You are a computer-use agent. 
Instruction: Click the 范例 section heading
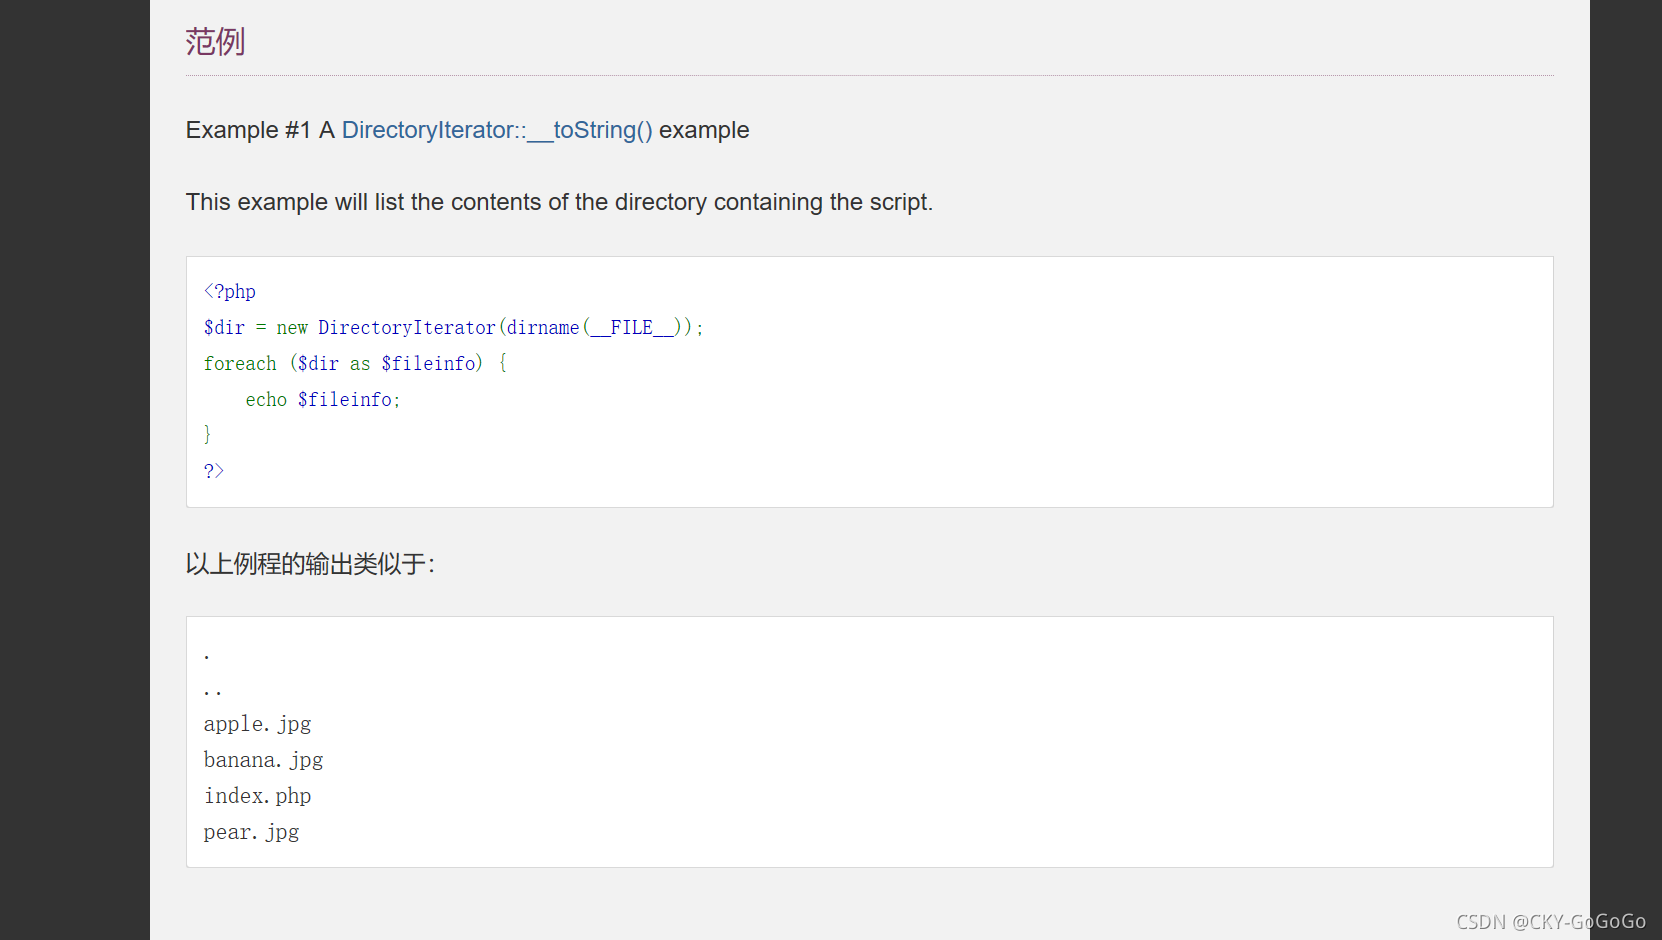tap(215, 42)
